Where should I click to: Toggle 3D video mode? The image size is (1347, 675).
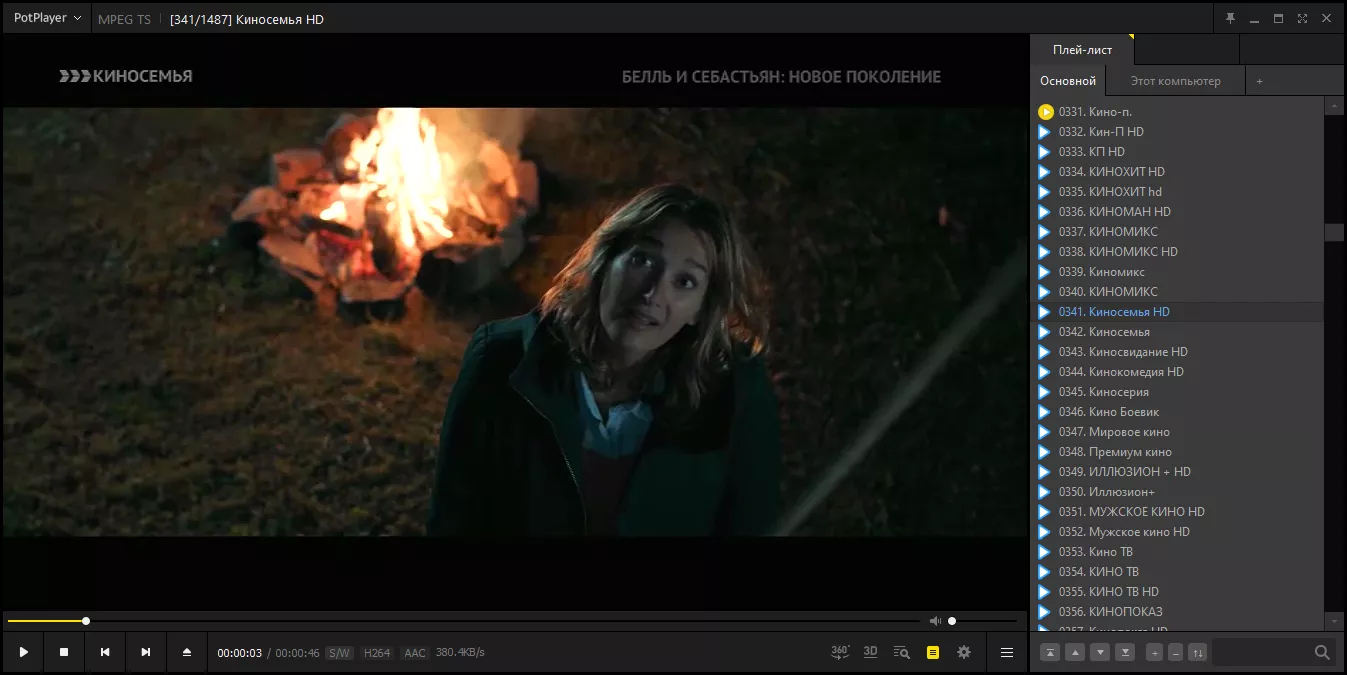click(x=871, y=652)
